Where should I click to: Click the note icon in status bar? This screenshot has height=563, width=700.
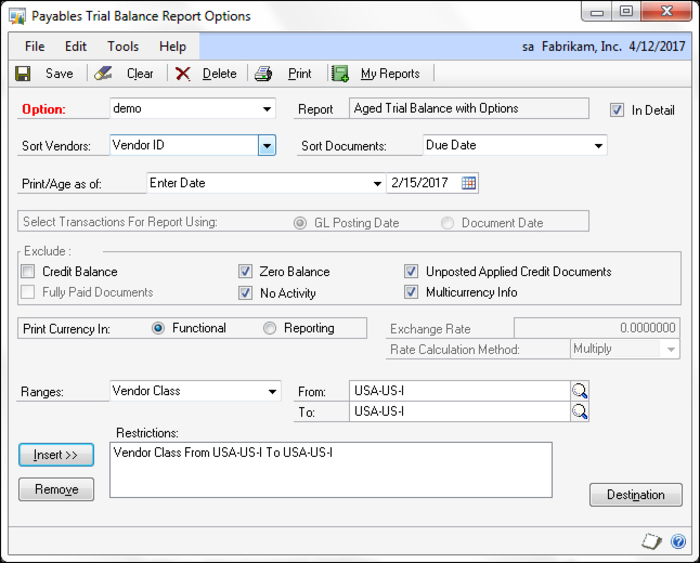point(651,542)
